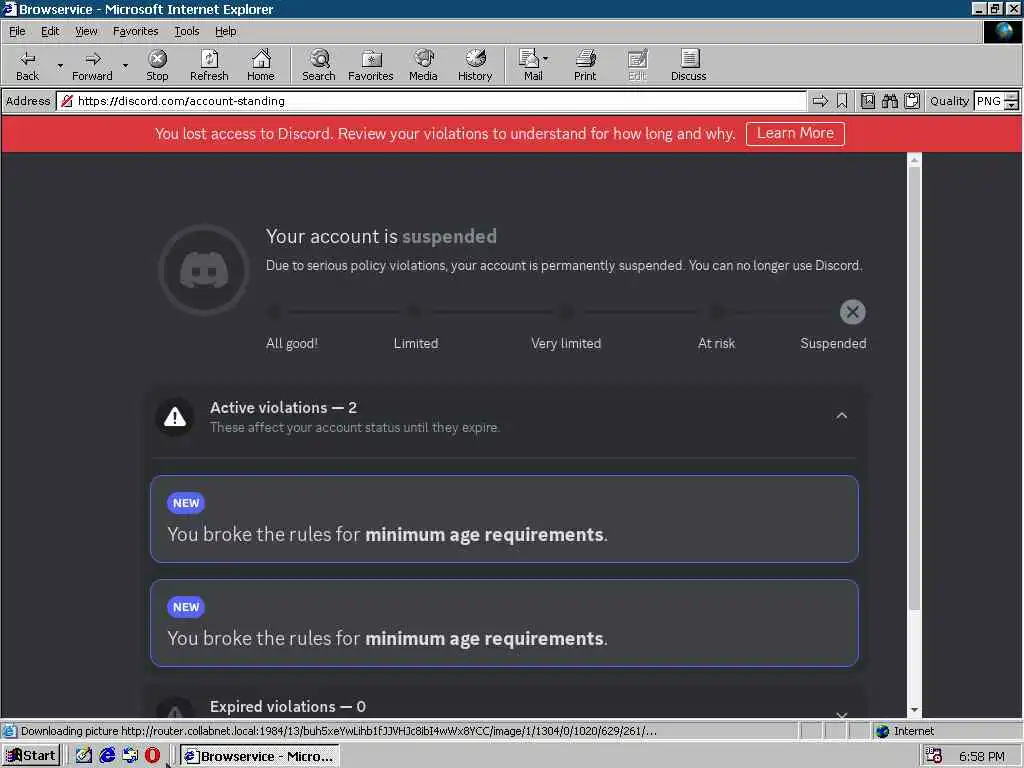The image size is (1024, 768).
Task: Open first minimum age requirements violation
Action: (504, 519)
